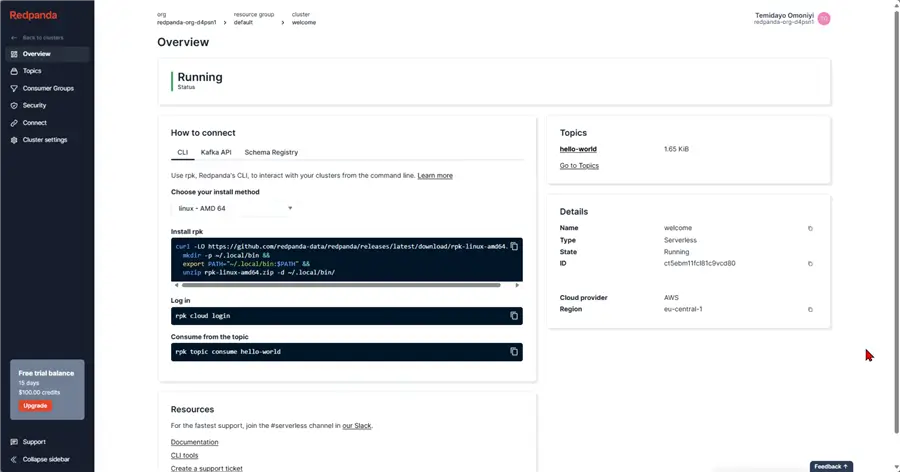This screenshot has width=900, height=472.
Task: Click the Free trial balance card
Action: point(47,390)
